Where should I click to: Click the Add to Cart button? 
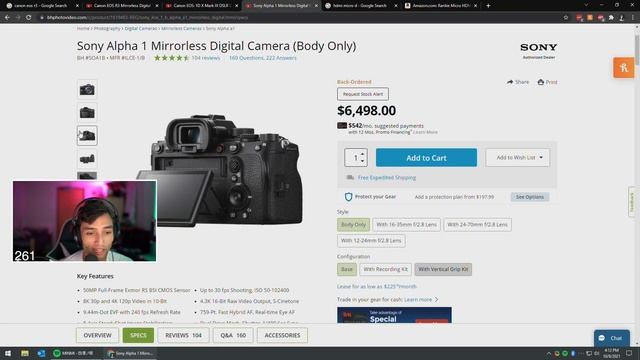426,158
